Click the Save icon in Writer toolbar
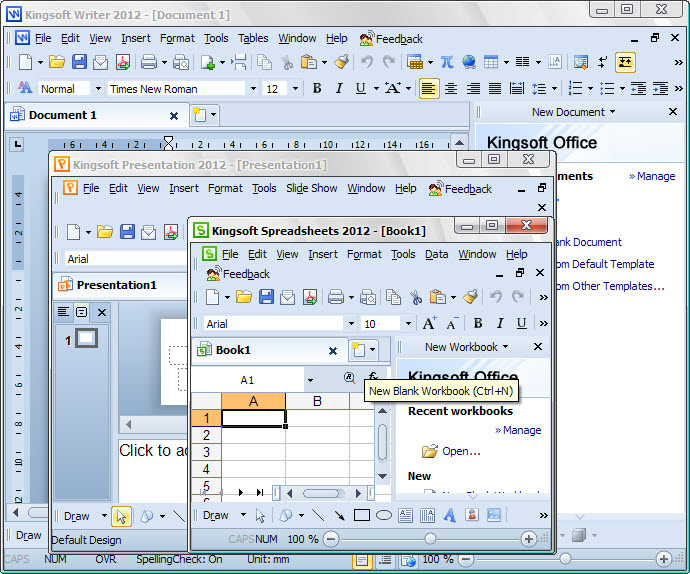Image resolution: width=690 pixels, height=574 pixels. [79, 62]
